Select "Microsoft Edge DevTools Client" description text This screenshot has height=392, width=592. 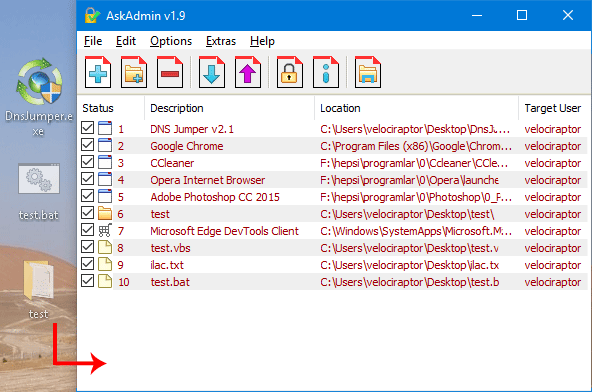[x=224, y=231]
